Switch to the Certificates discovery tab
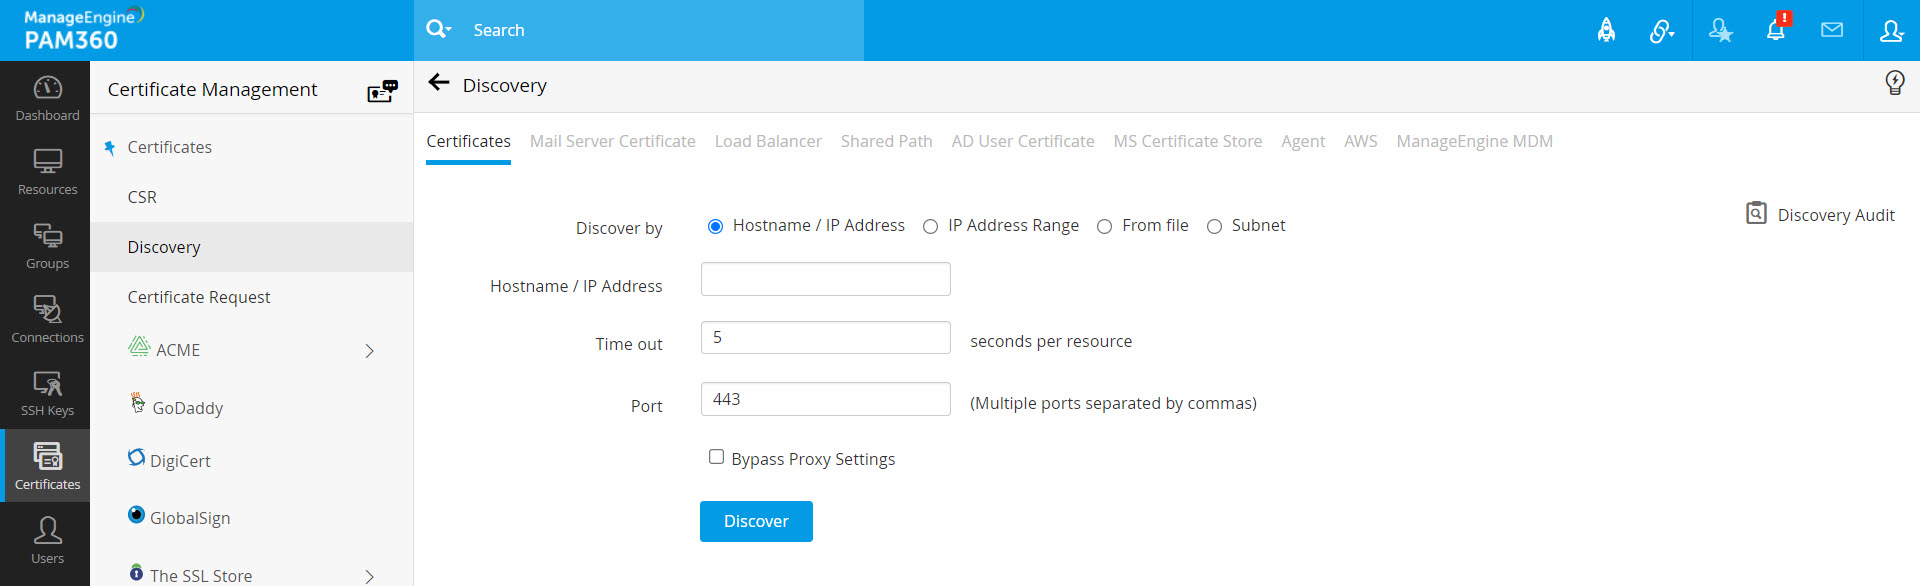This screenshot has width=1920, height=586. pyautogui.click(x=468, y=141)
